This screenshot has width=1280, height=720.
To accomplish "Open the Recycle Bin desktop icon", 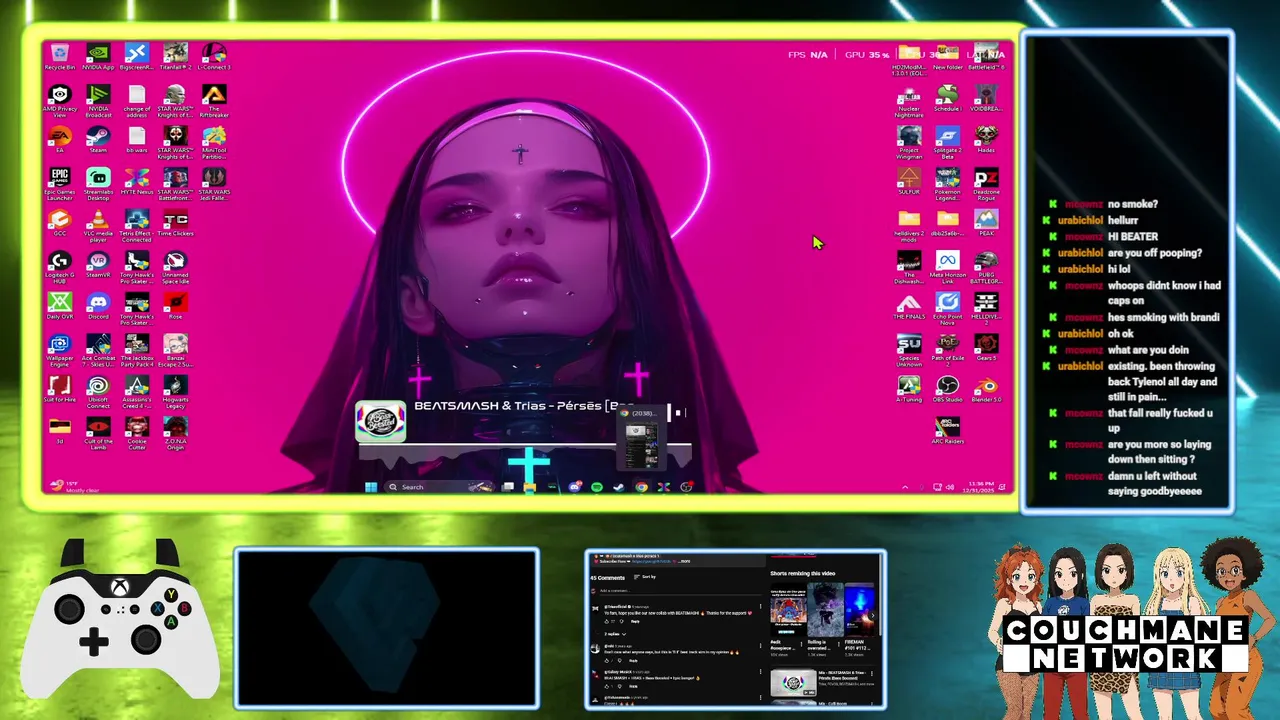I will 59,56.
